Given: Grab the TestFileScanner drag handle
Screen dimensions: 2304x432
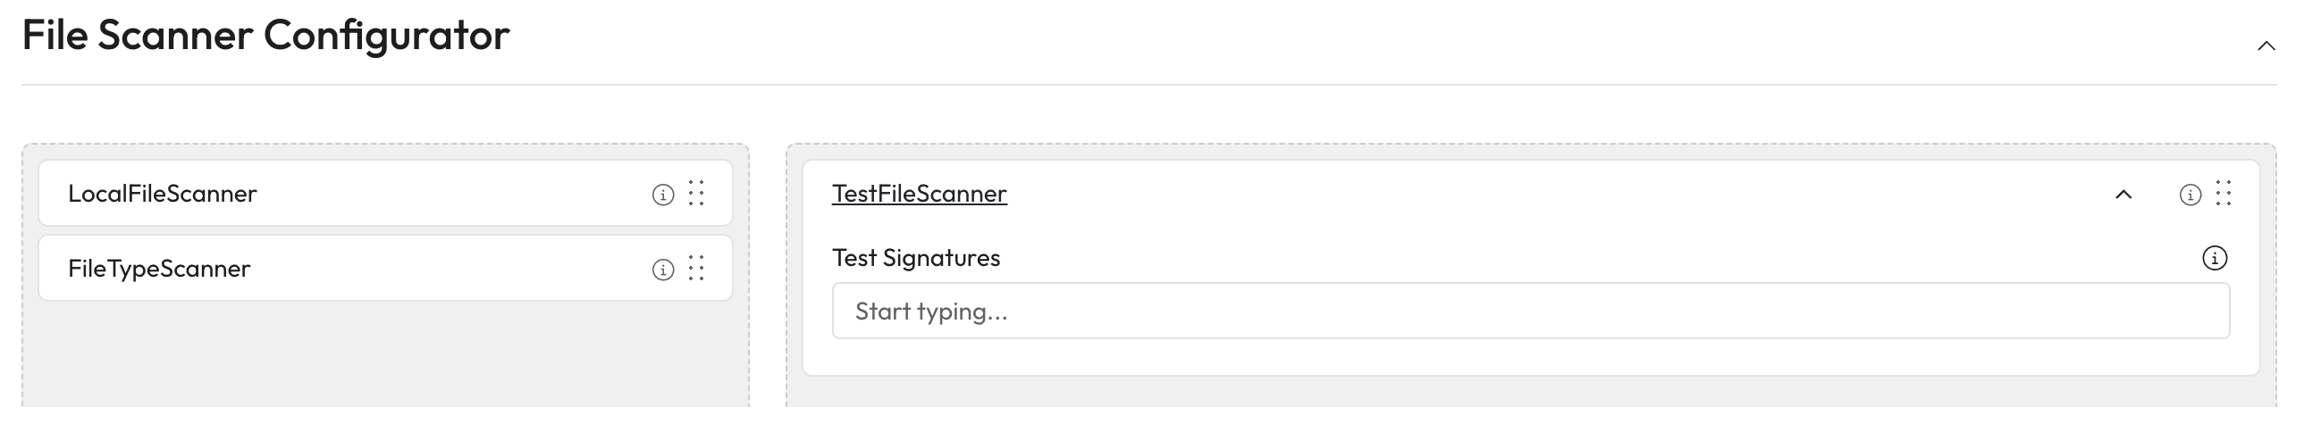Looking at the screenshot, I should 2223,193.
